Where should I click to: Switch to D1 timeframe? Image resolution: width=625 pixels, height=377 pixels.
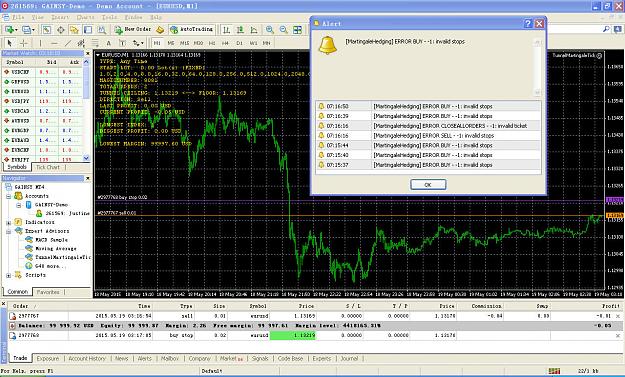pos(239,43)
